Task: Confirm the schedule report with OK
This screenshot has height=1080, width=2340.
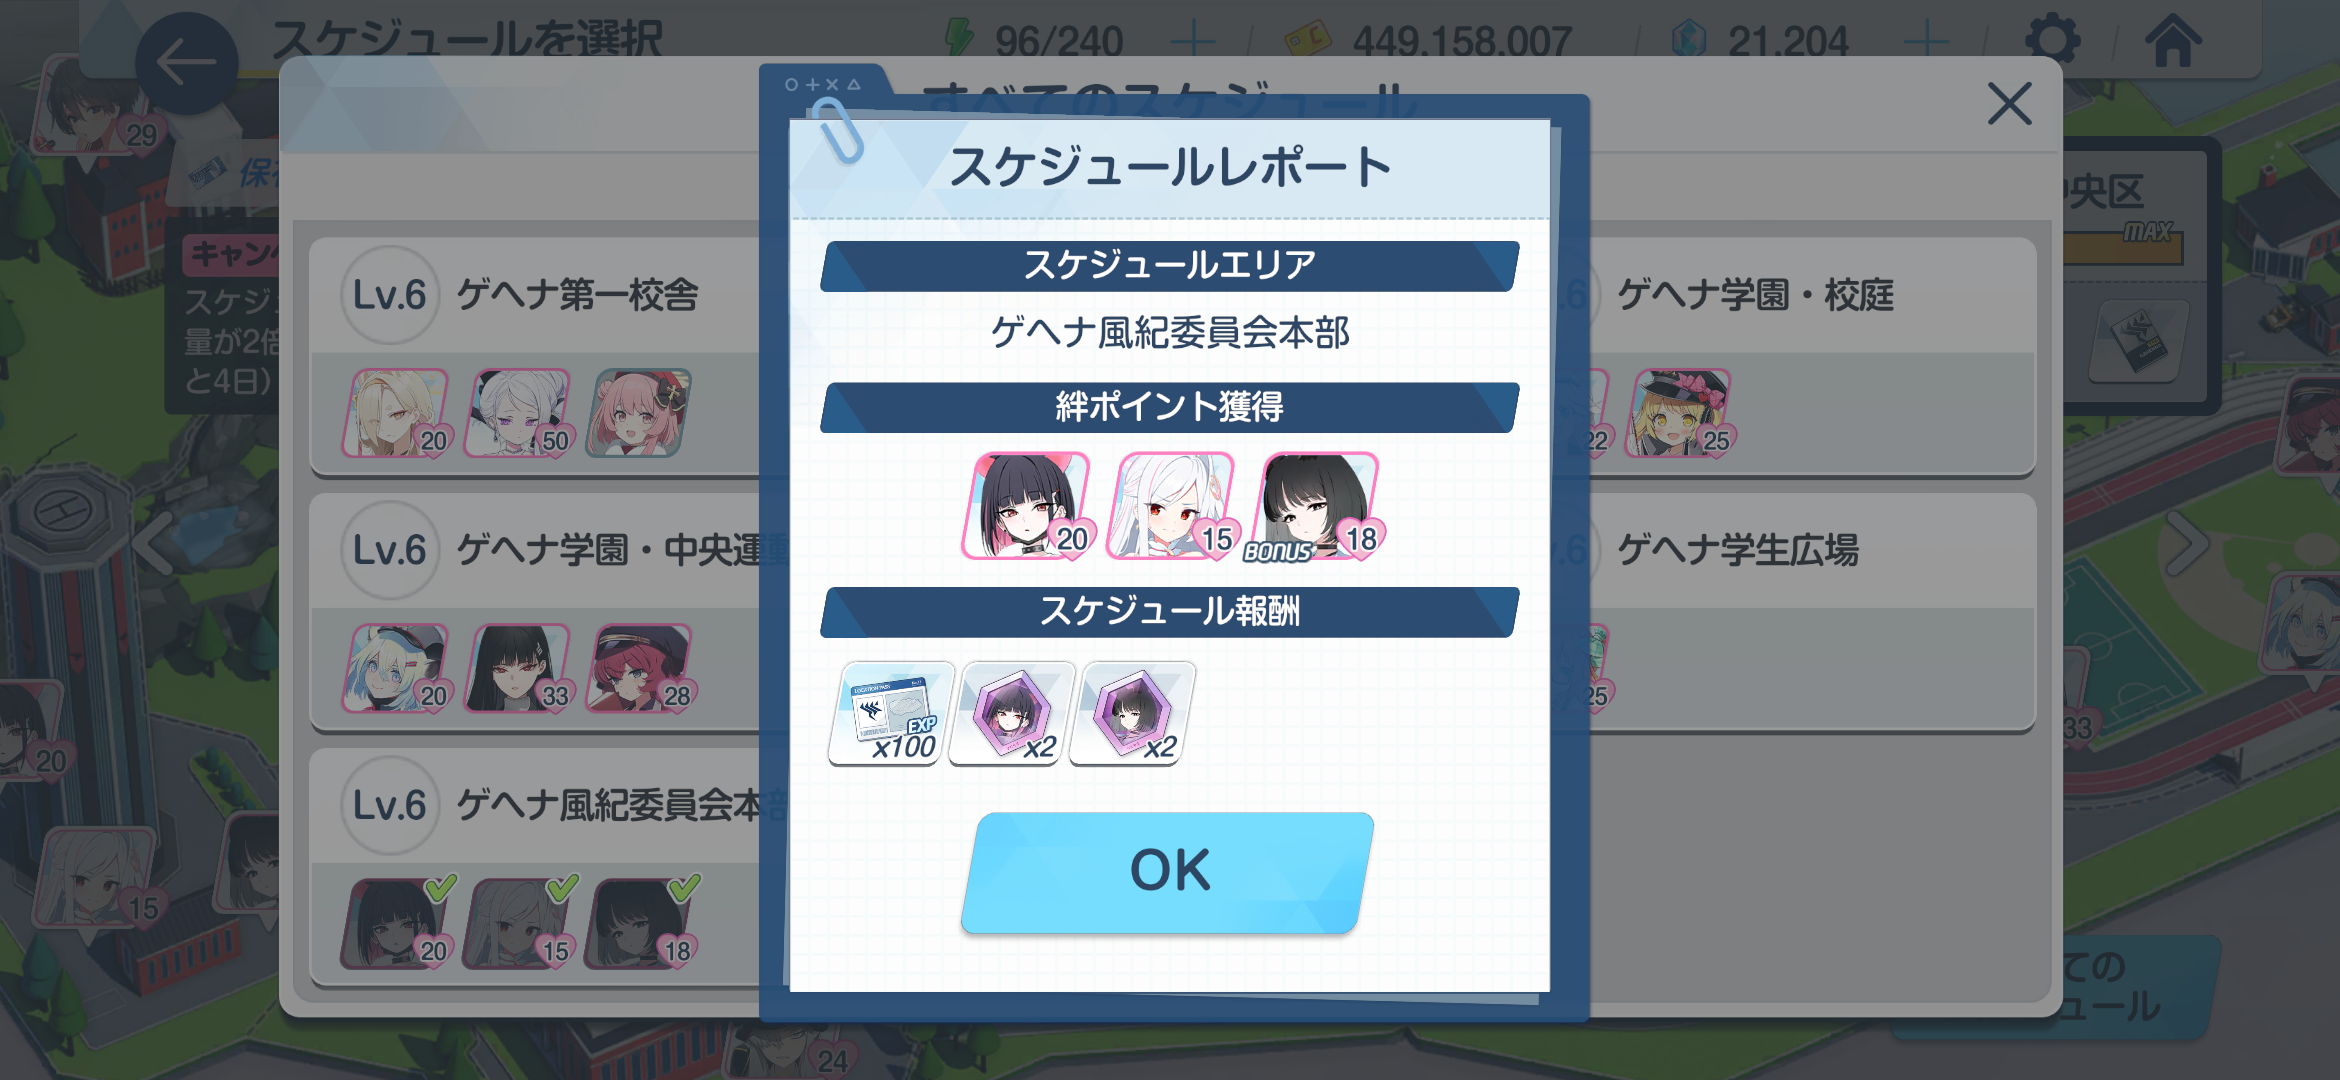Action: click(1167, 872)
